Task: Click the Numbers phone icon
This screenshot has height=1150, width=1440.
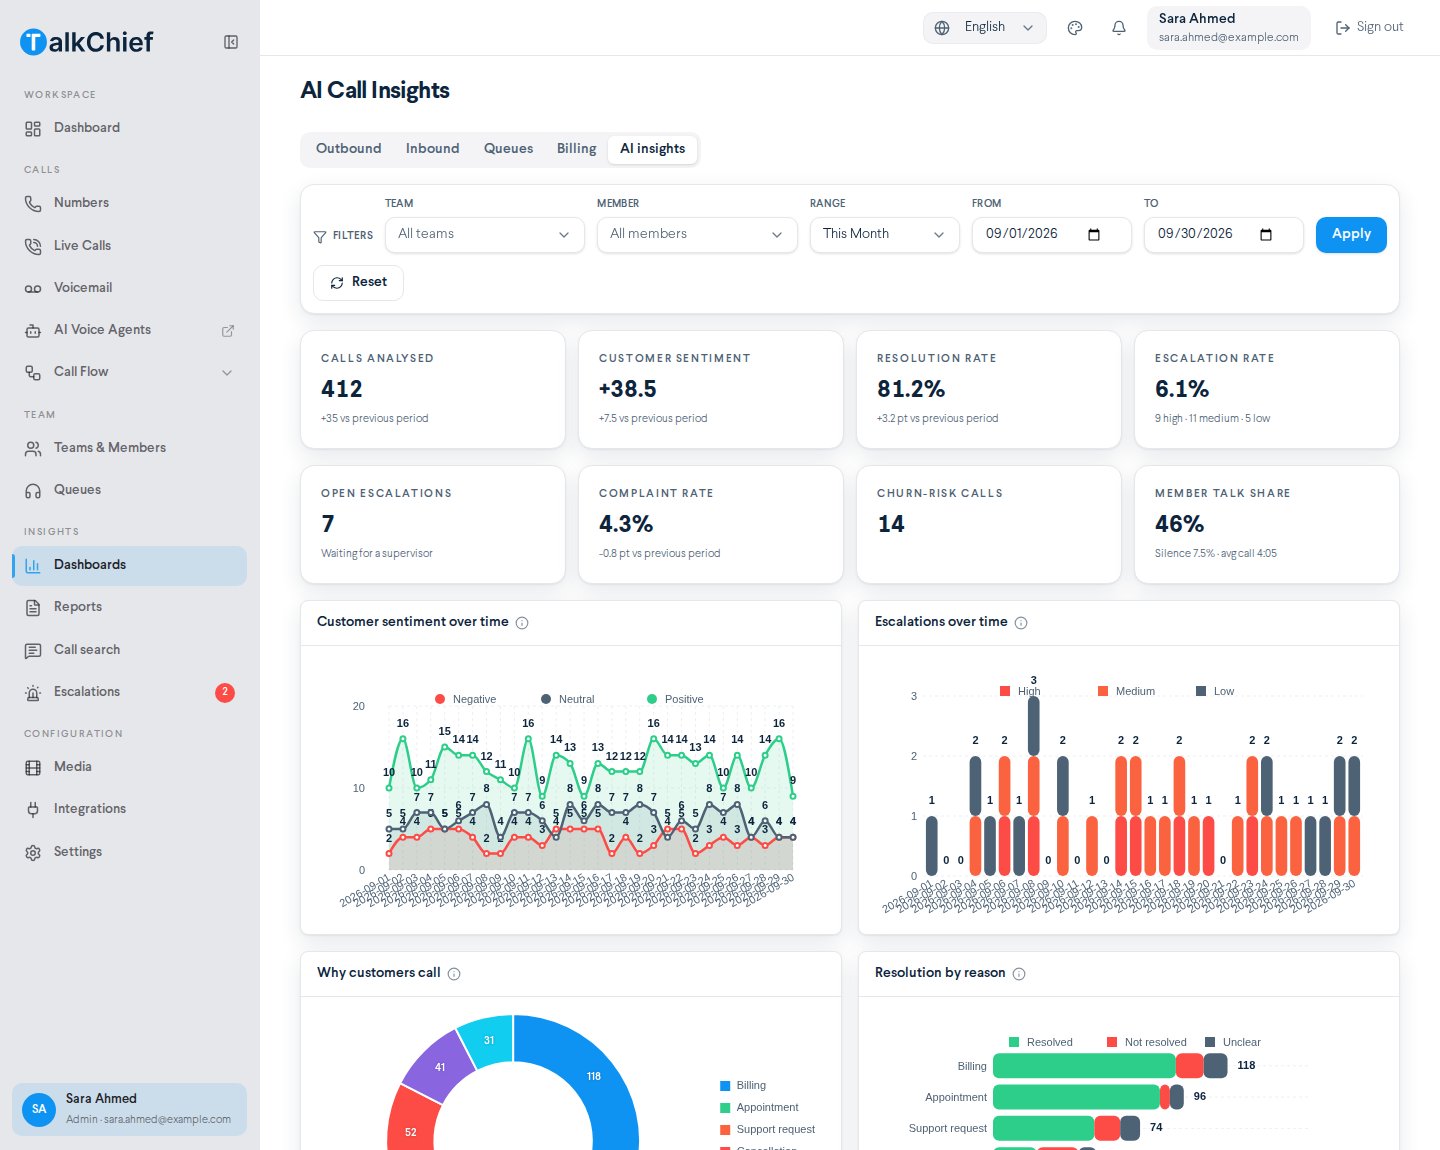Action: click(33, 204)
